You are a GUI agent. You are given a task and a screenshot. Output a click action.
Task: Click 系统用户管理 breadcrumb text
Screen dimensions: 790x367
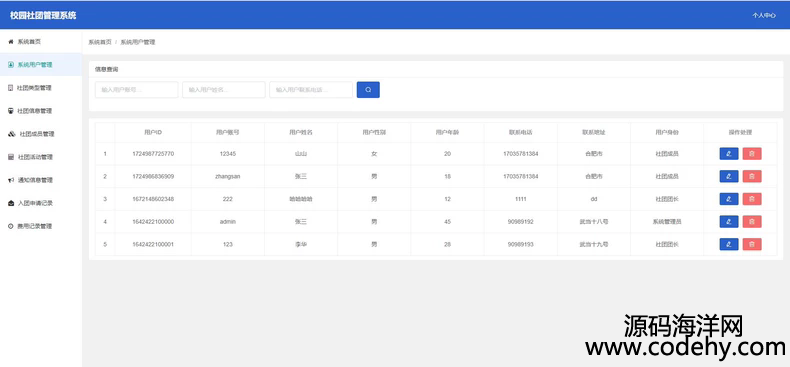(x=138, y=42)
